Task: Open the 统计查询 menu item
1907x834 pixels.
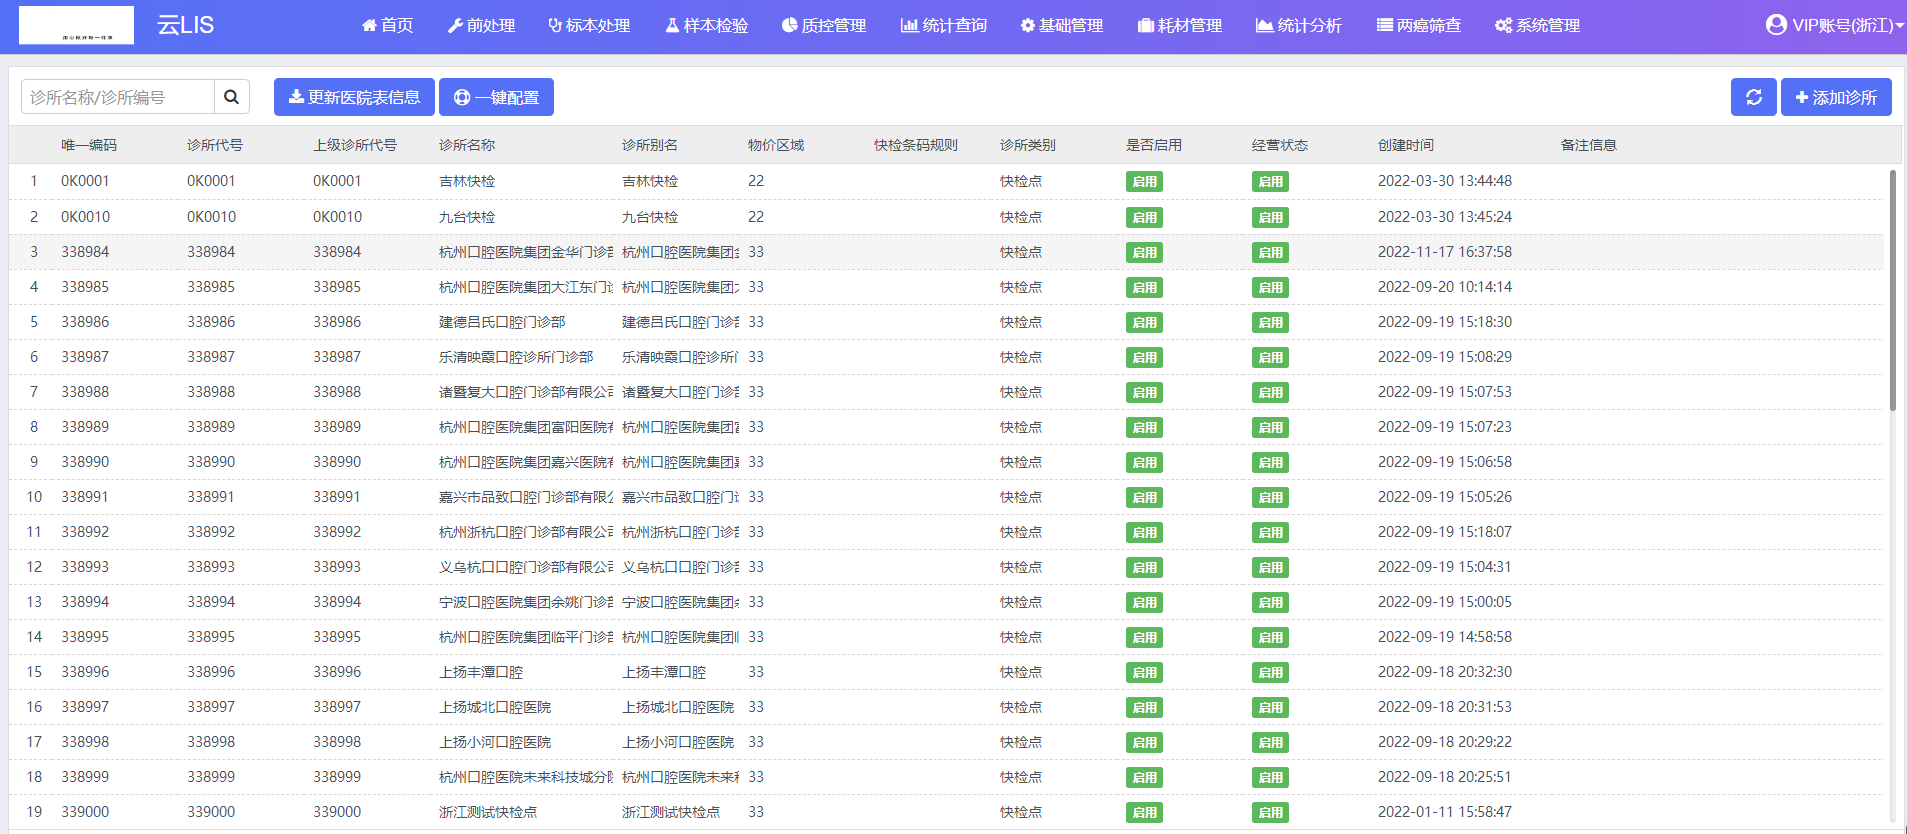Action: tap(944, 25)
